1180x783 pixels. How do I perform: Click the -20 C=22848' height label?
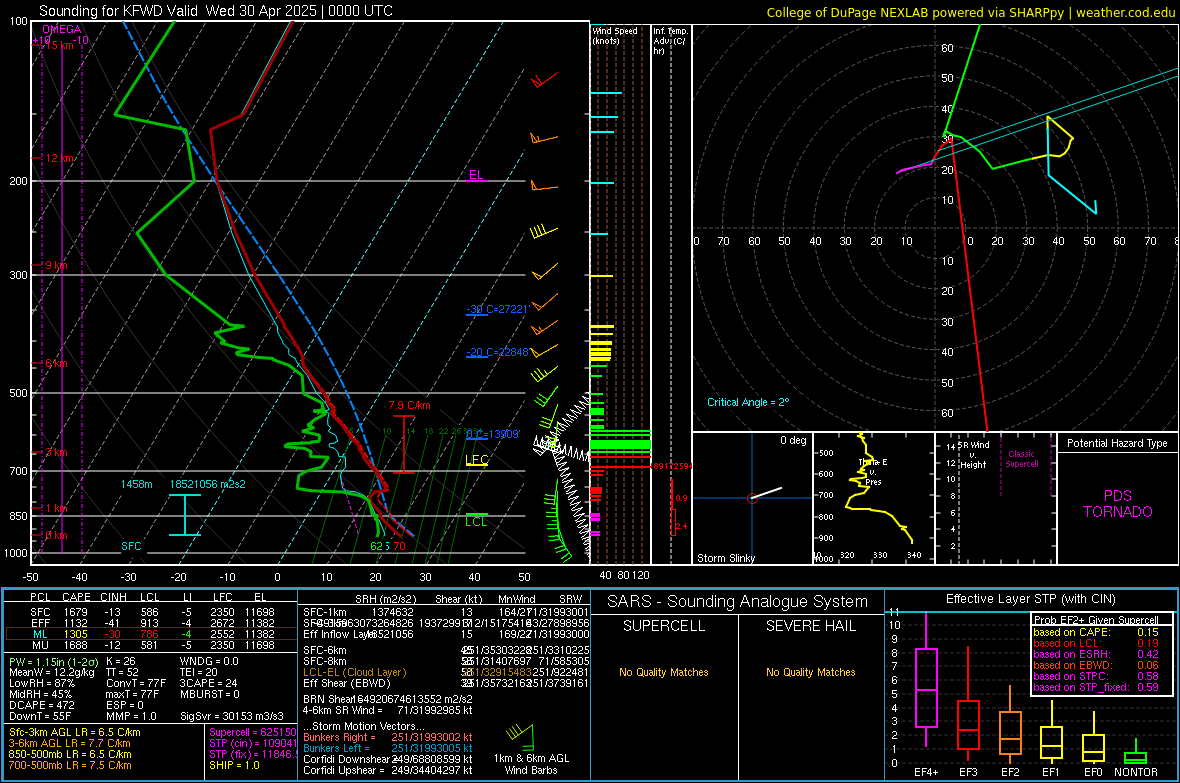tap(497, 352)
